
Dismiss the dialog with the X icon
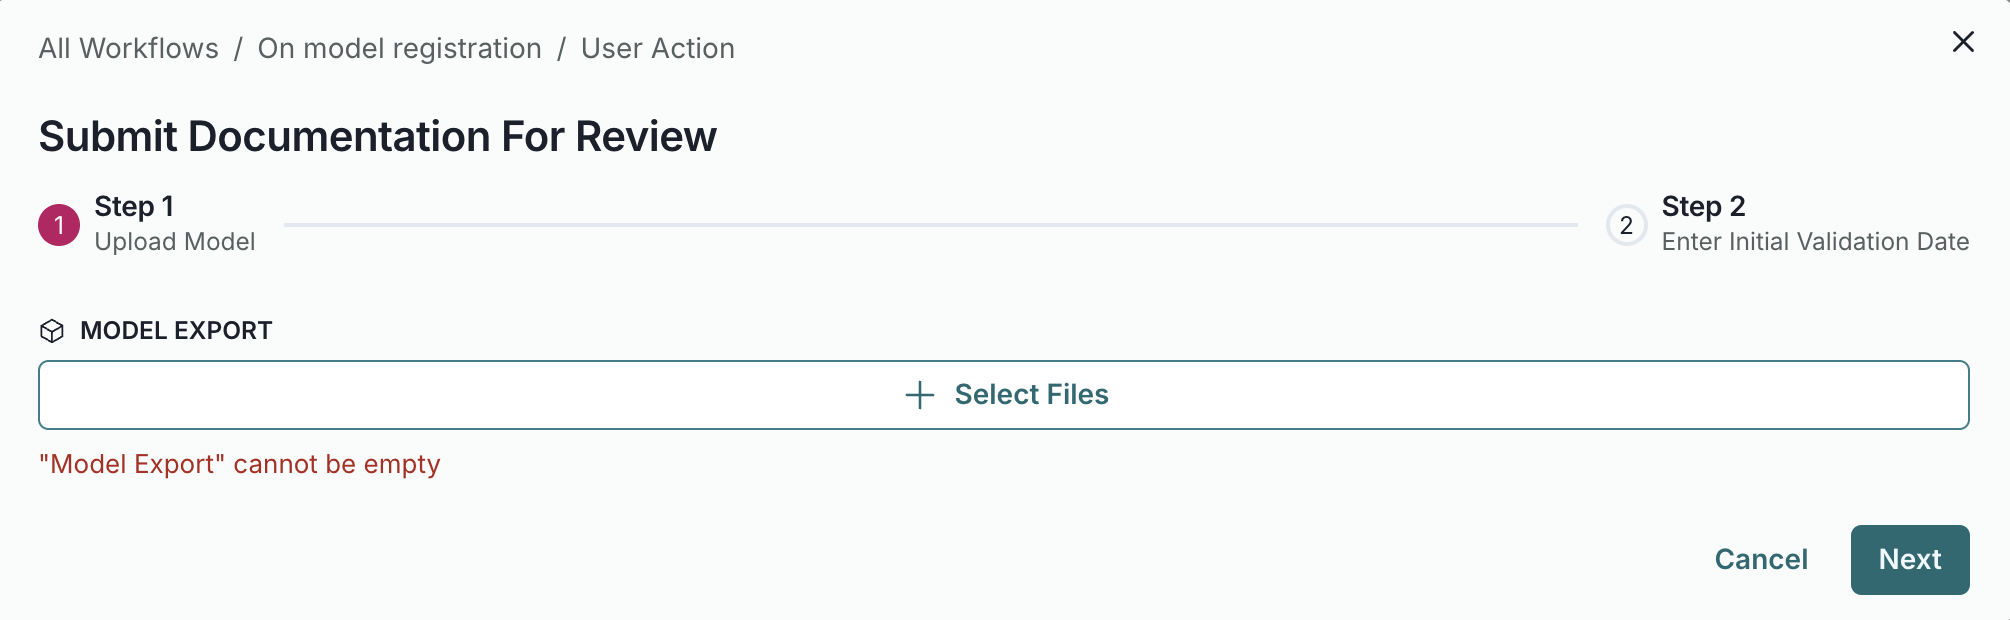[x=1963, y=42]
